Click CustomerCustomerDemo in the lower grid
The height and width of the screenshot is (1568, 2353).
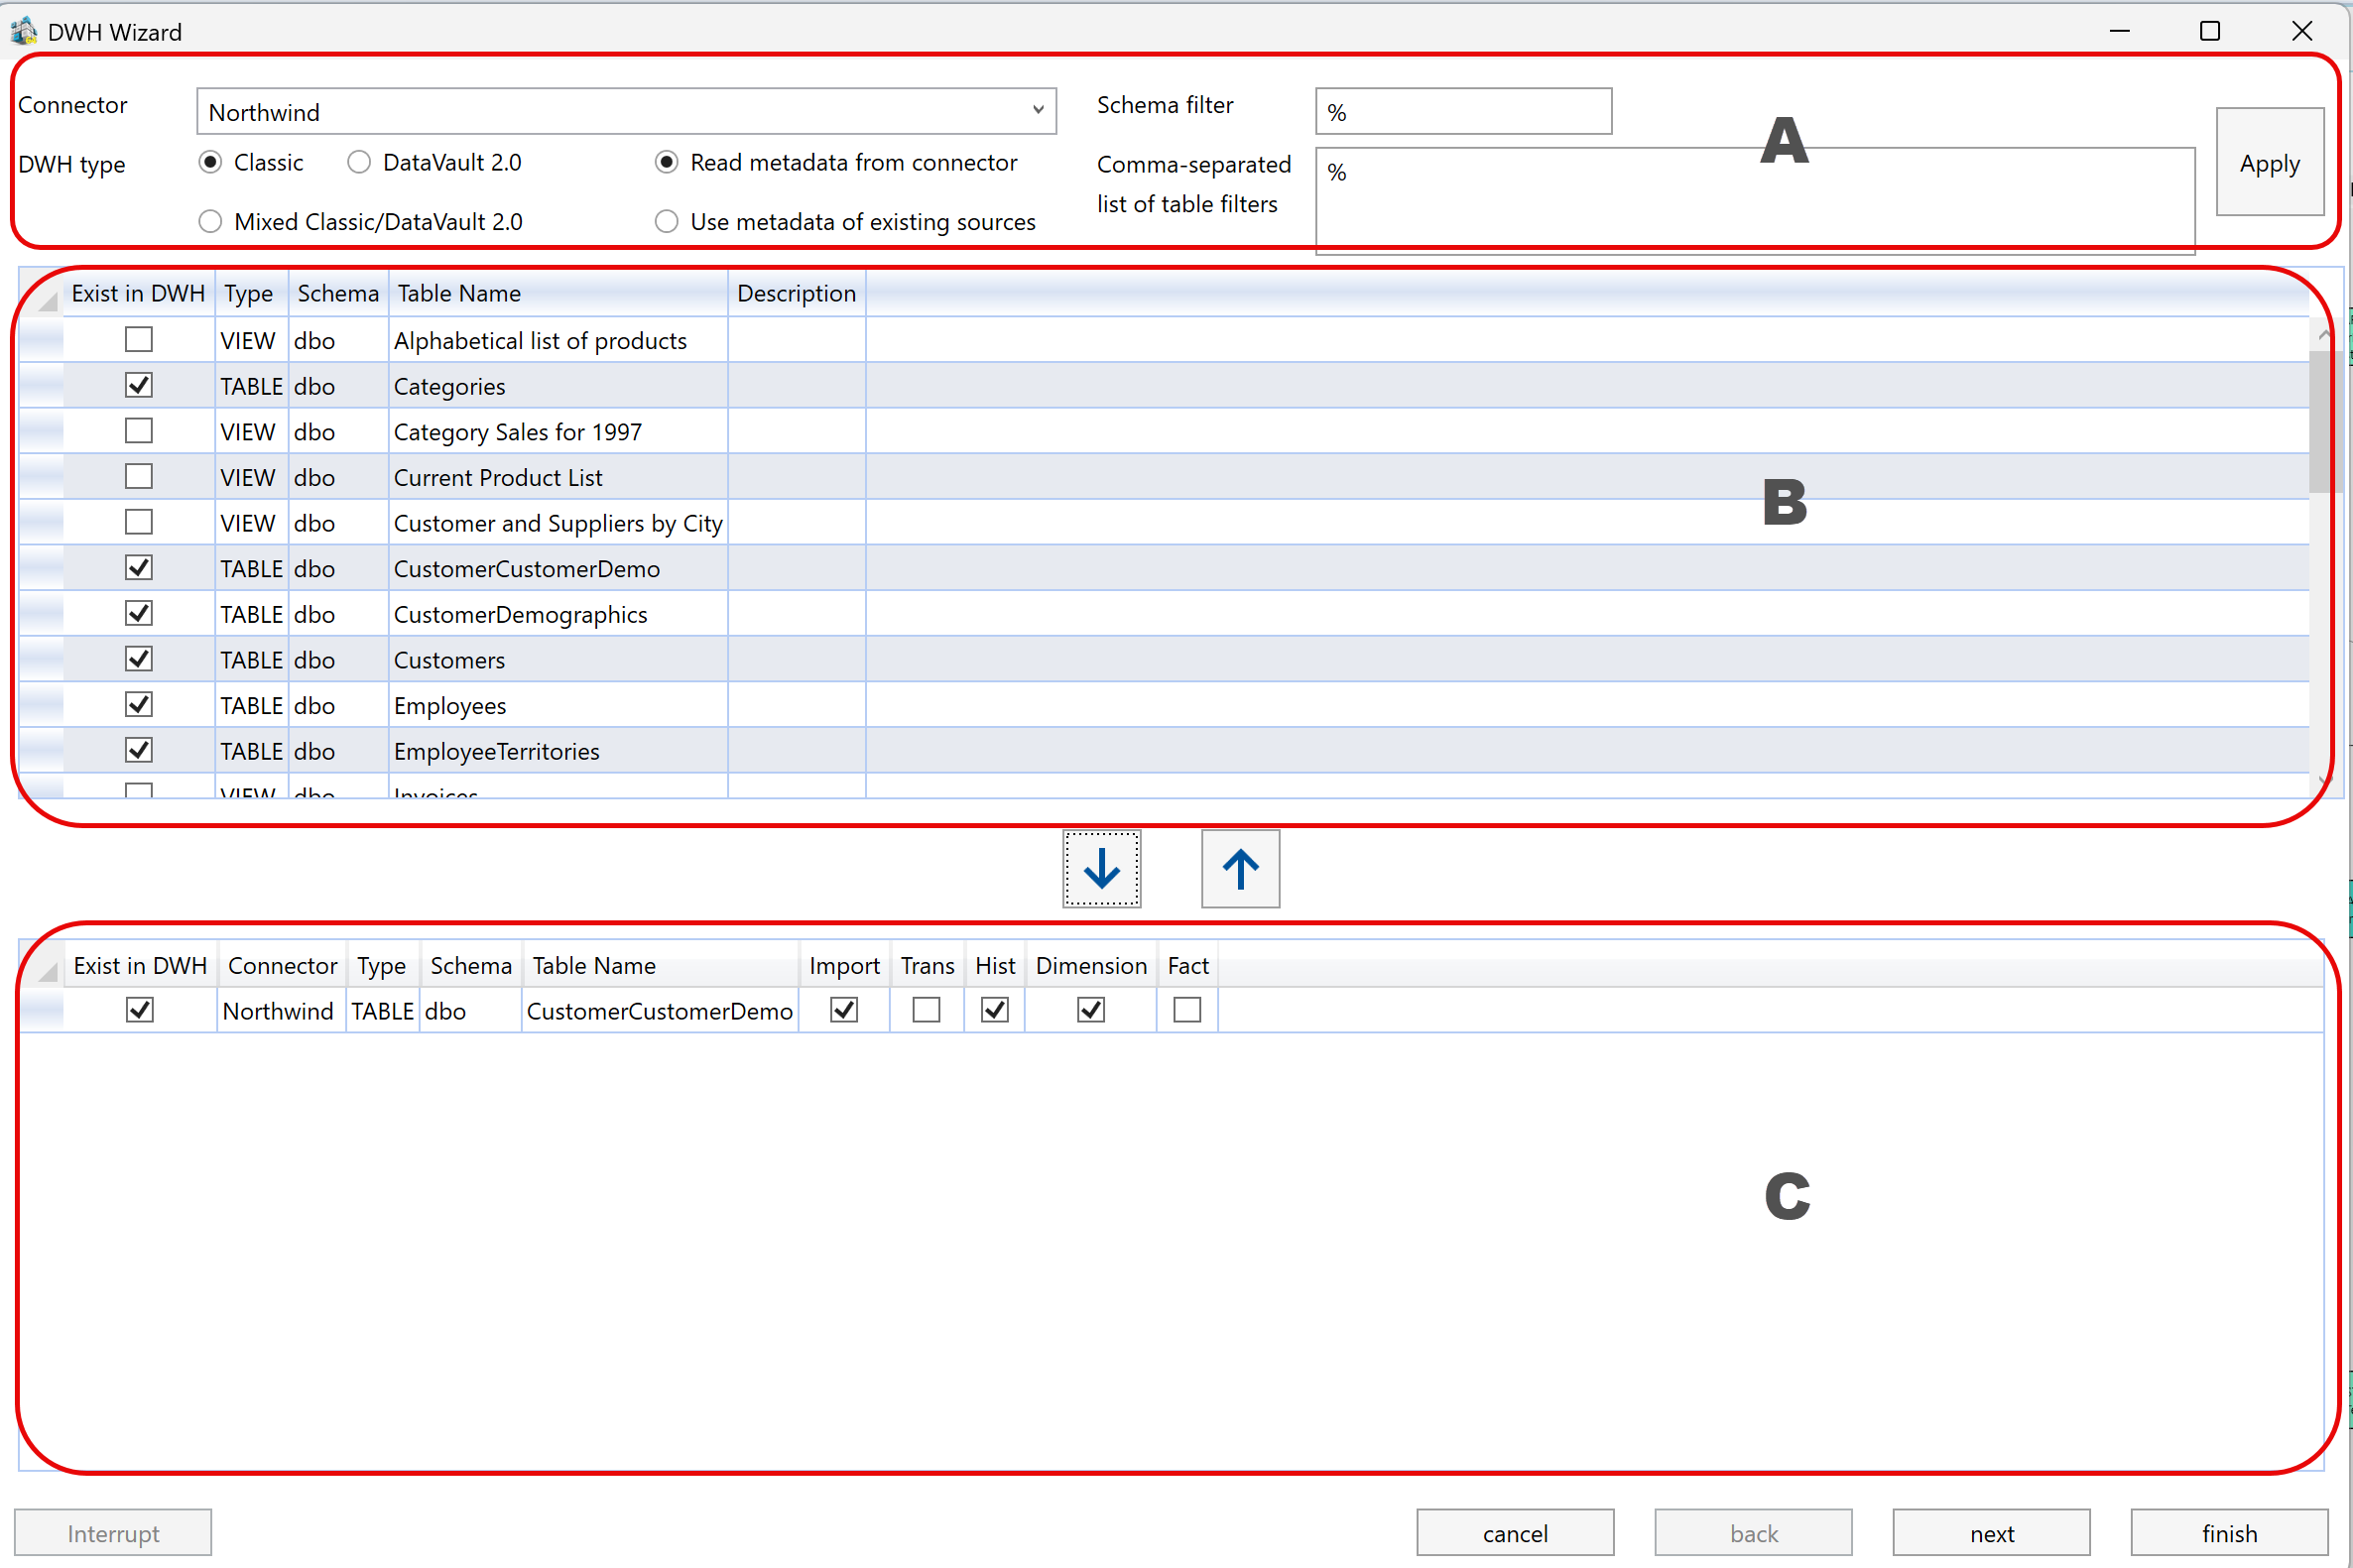660,1011
